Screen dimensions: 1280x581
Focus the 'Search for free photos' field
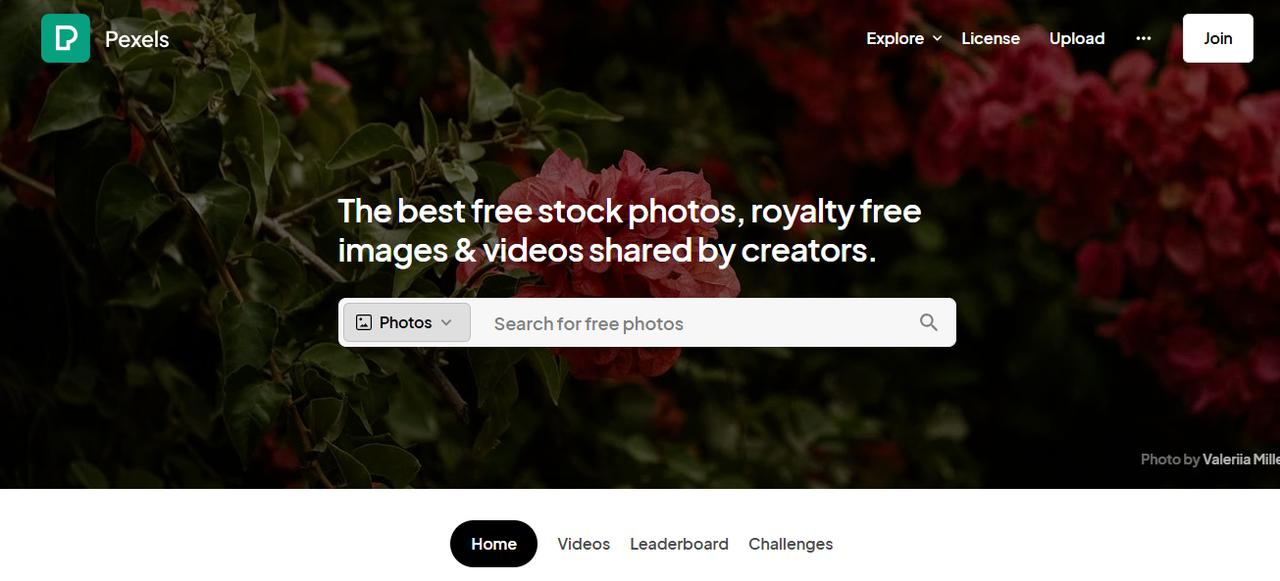point(695,323)
